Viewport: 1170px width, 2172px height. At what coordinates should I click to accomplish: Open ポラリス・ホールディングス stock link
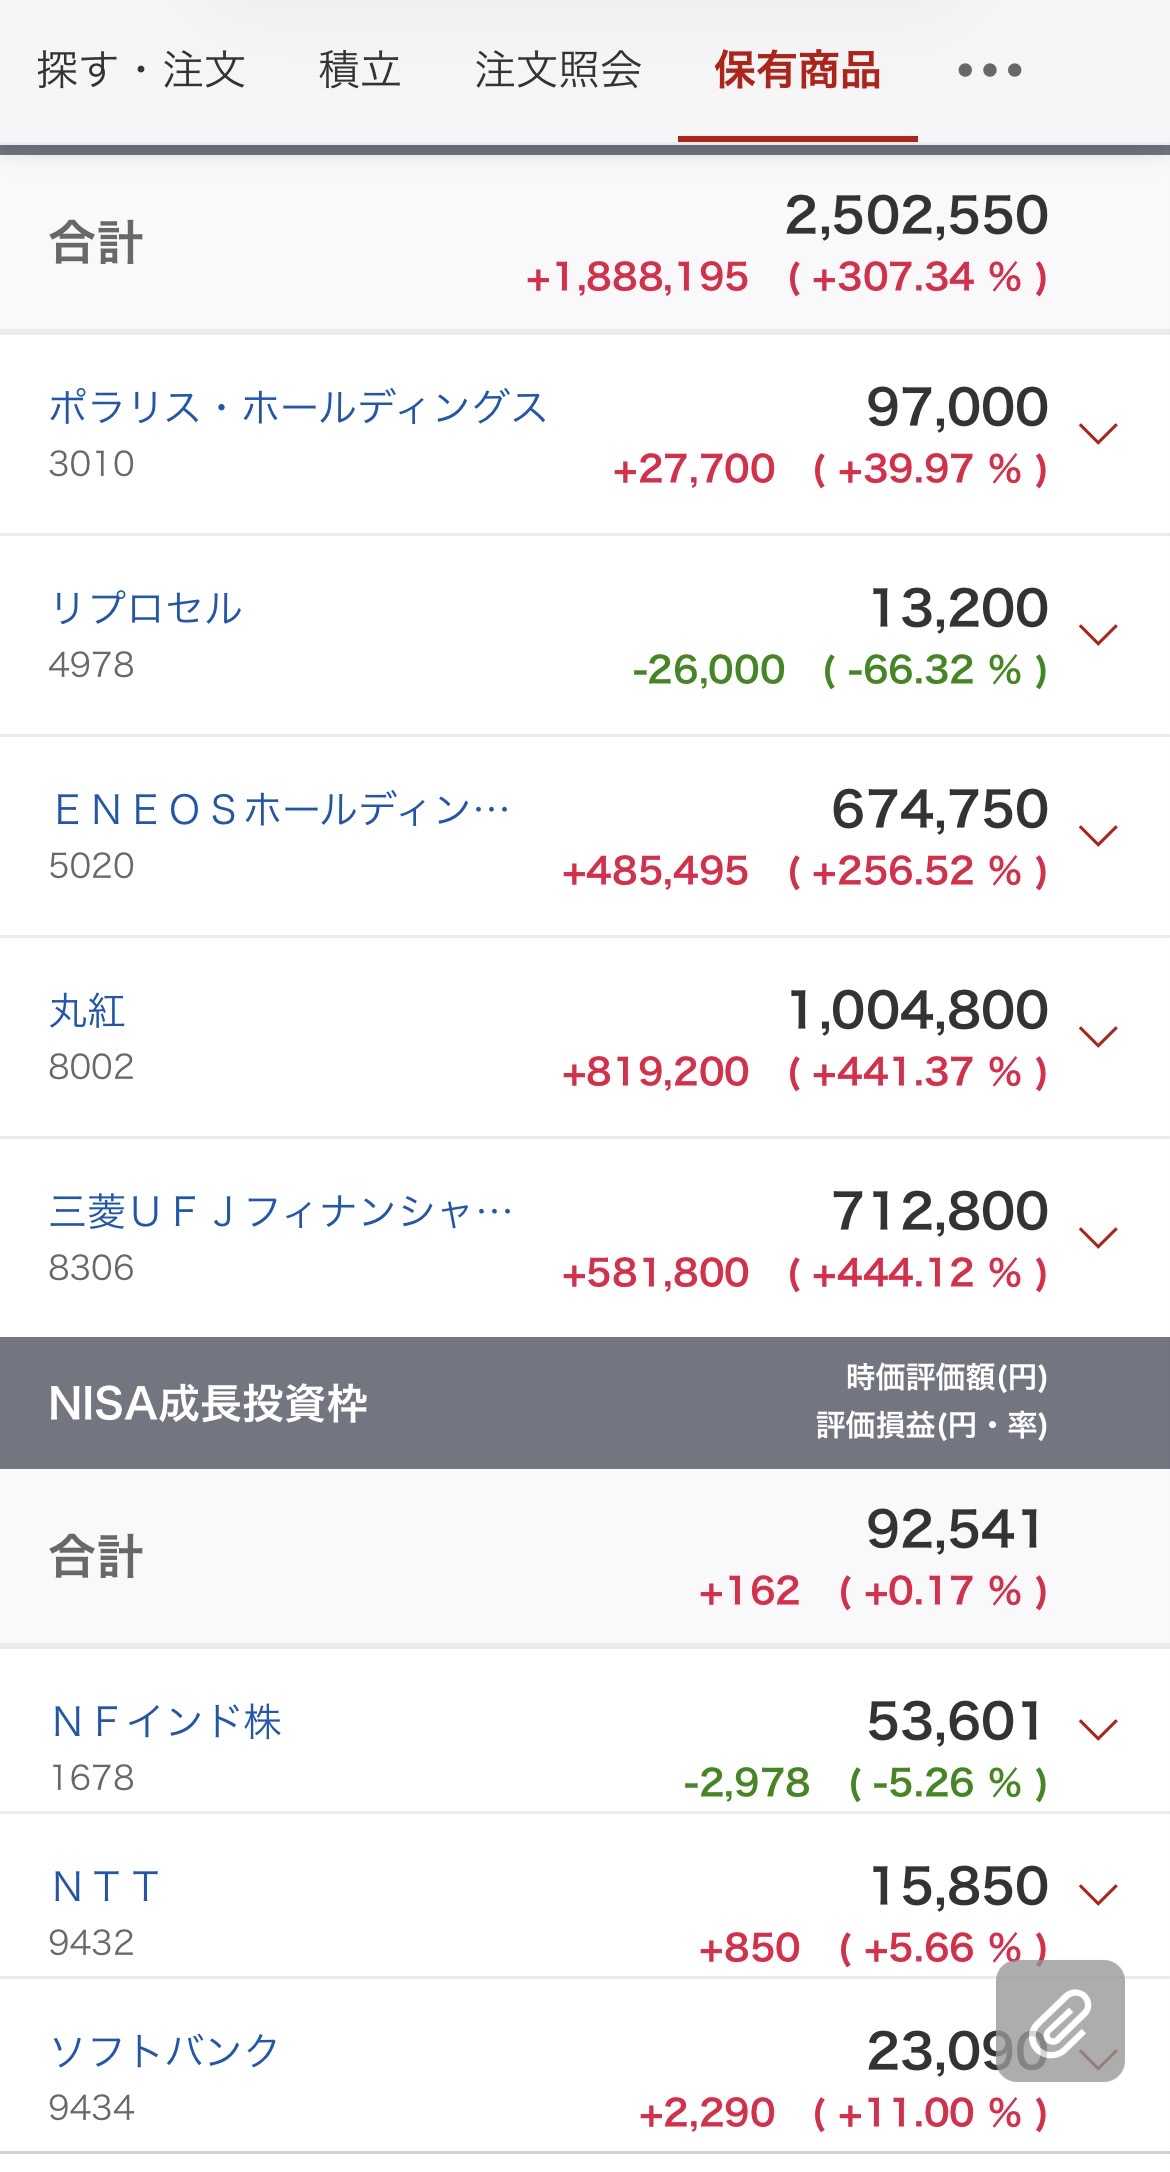pos(298,407)
